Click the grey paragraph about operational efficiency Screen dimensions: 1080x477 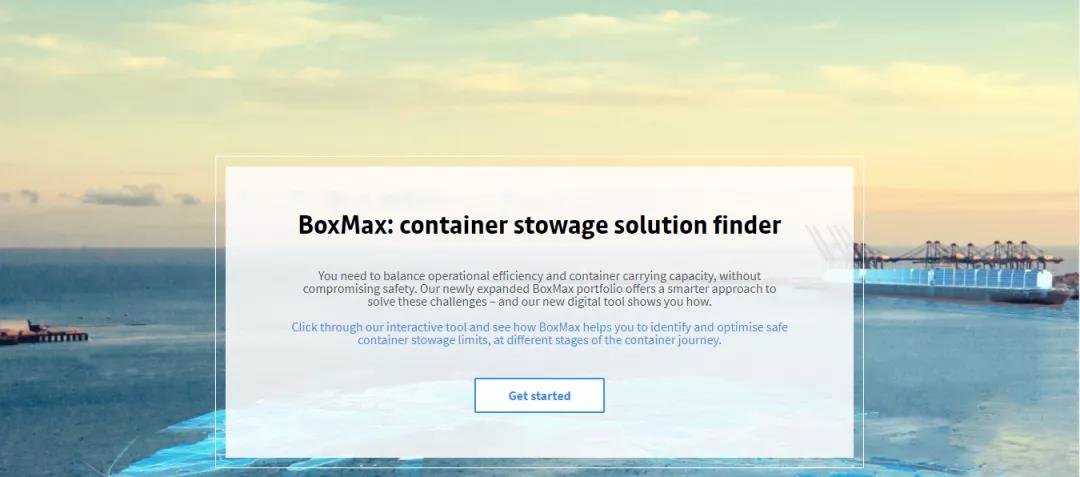click(539, 288)
